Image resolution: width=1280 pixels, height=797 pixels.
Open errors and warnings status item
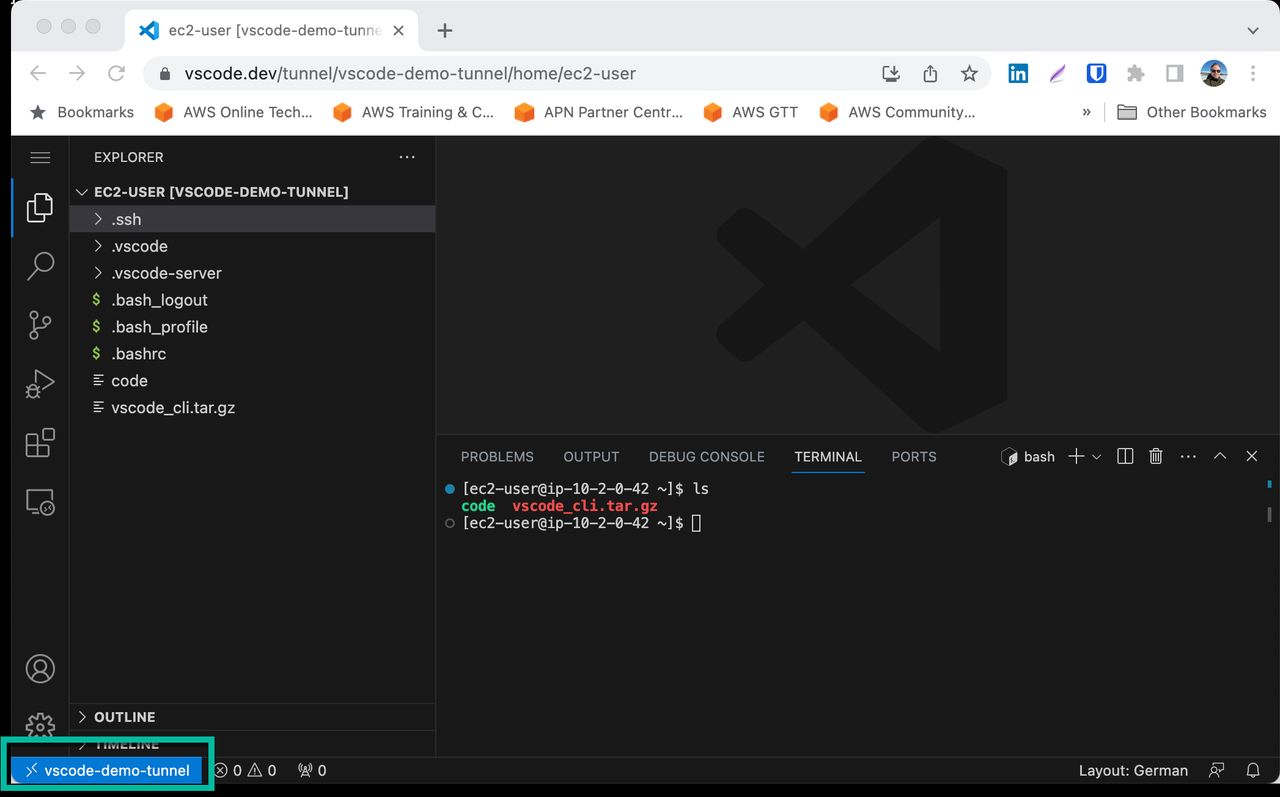[x=245, y=770]
